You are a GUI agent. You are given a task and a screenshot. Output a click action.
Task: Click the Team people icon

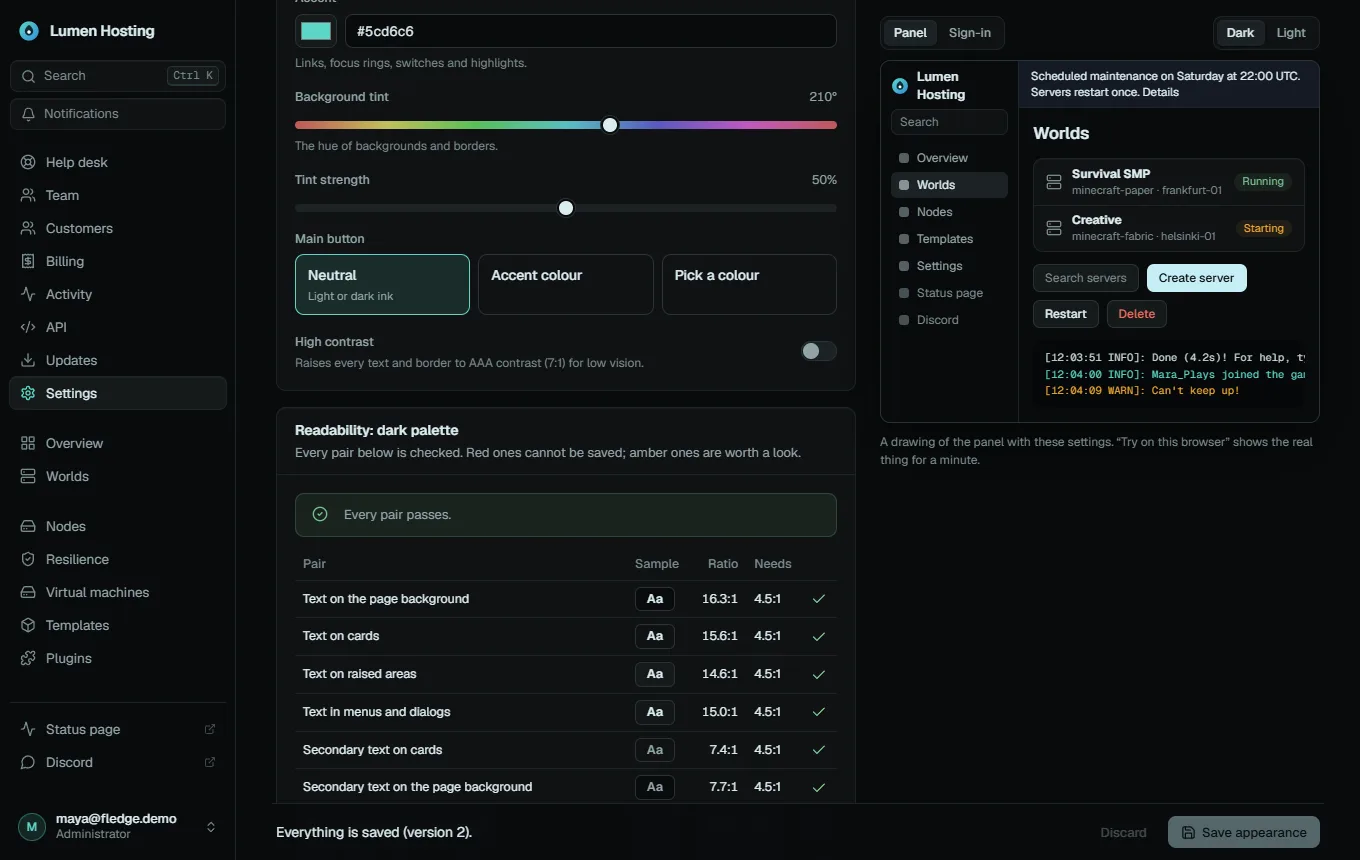point(28,195)
